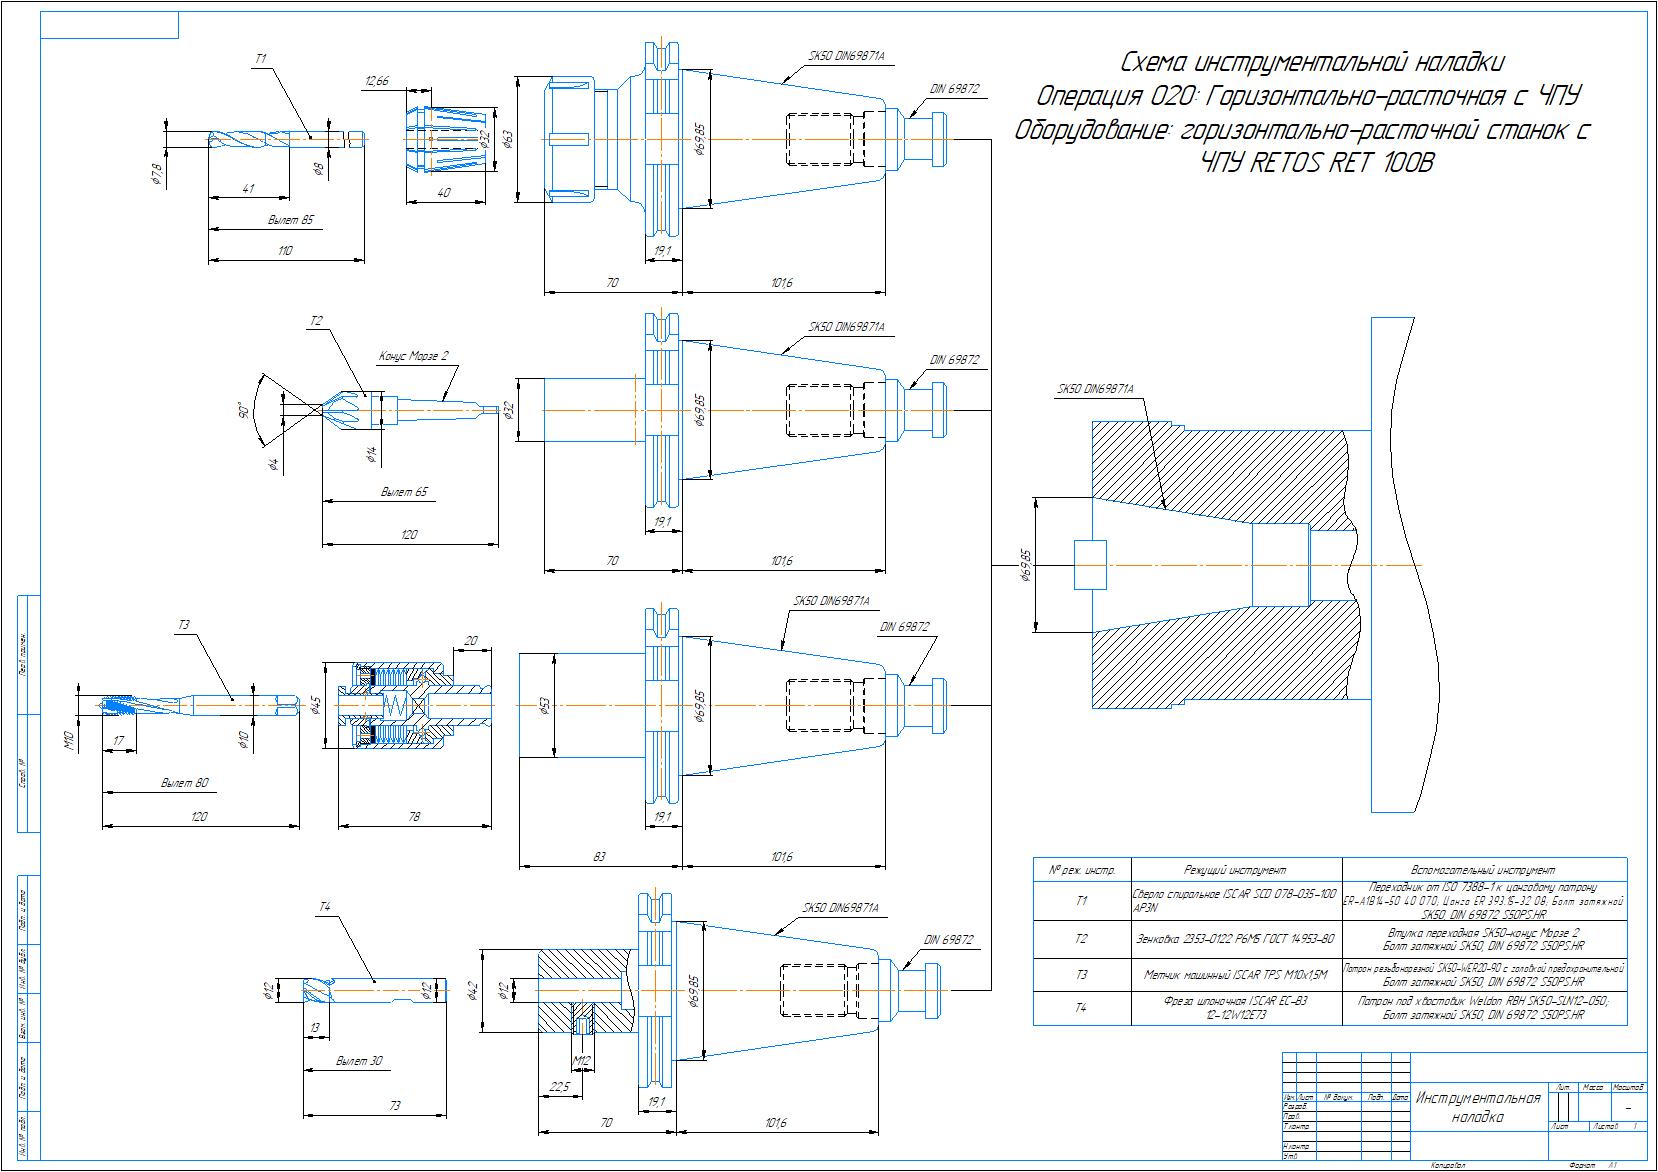Select the "M10" thread dimension
The width and height of the screenshot is (1658, 1172).
point(70,740)
